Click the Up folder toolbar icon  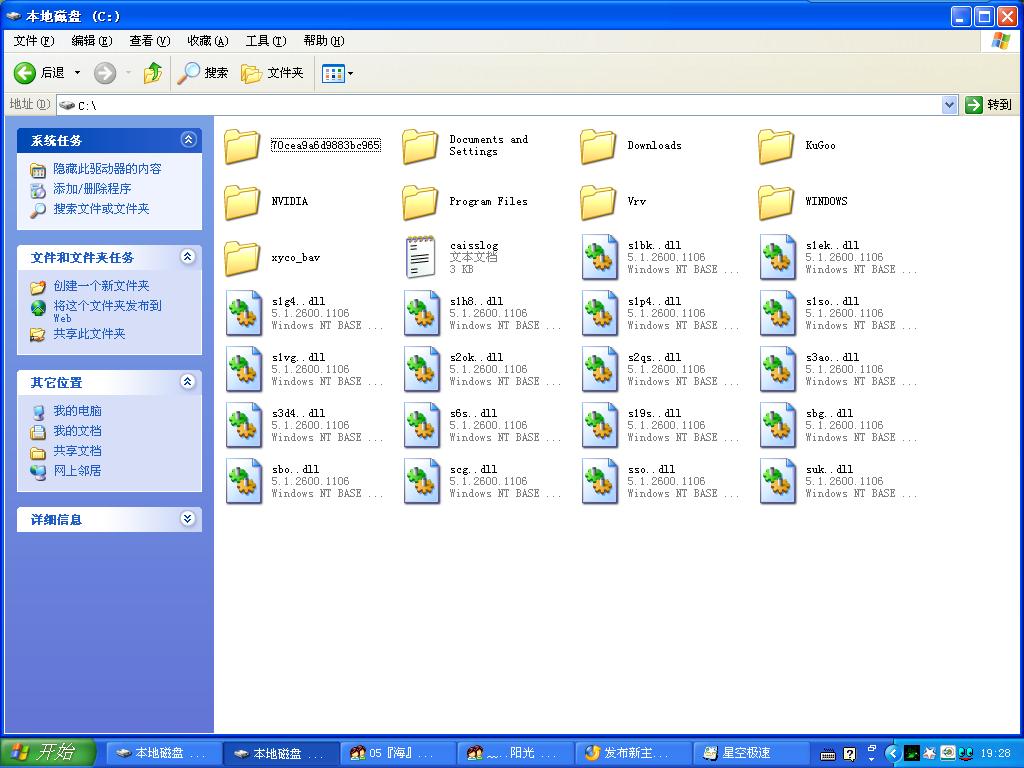coord(153,73)
